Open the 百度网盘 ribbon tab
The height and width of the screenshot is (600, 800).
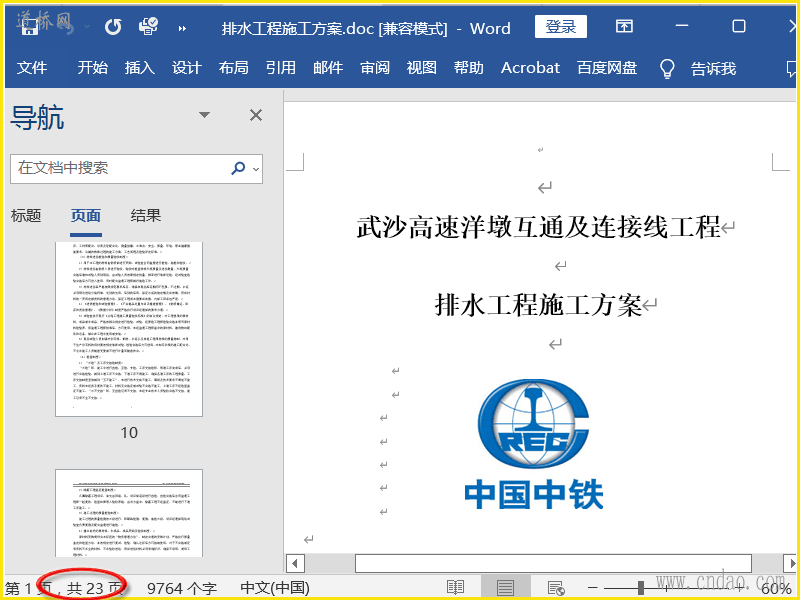607,68
